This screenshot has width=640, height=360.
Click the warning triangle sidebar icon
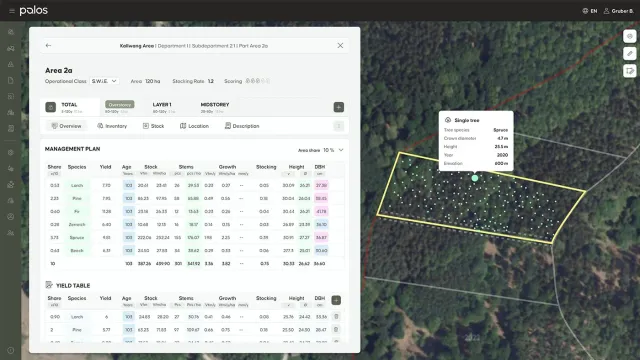click(11, 64)
